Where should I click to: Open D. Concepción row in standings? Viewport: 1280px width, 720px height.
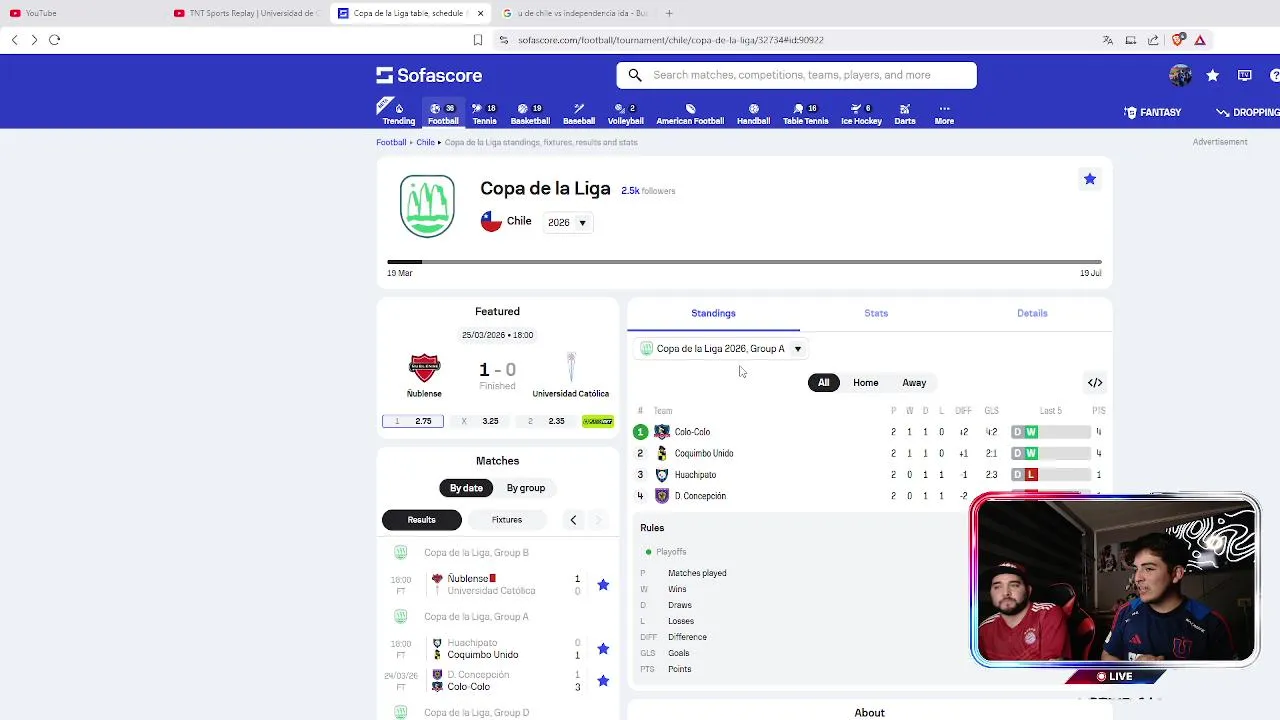coord(870,496)
